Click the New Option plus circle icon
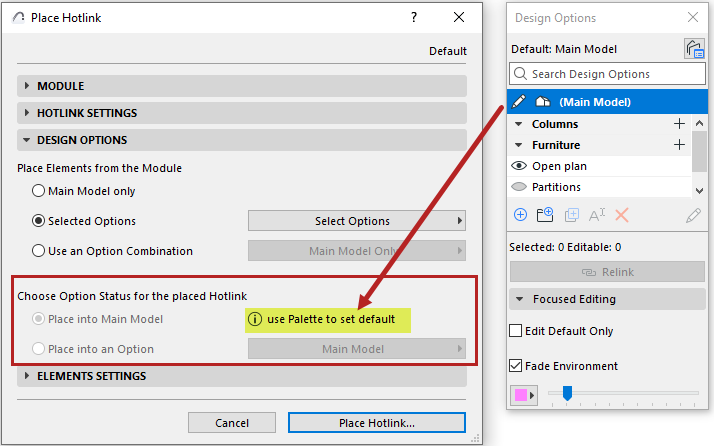The width and height of the screenshot is (714, 446). pyautogui.click(x=520, y=215)
